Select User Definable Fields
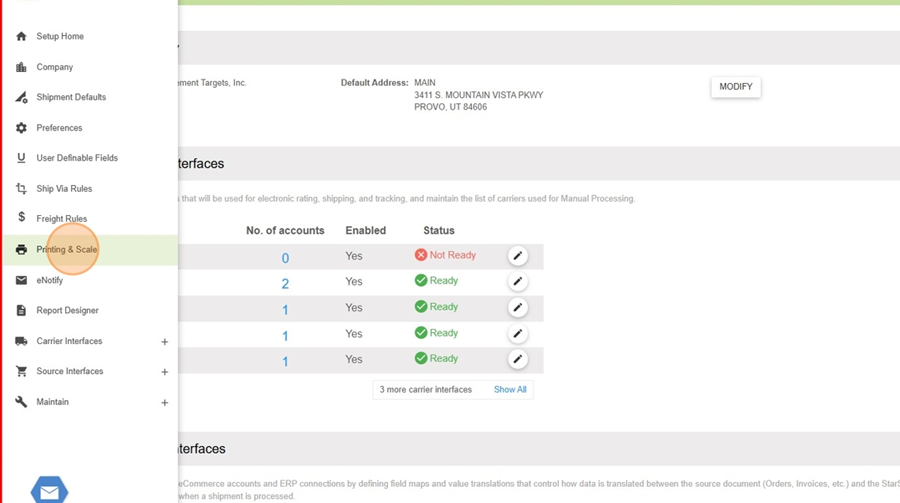This screenshot has height=503, width=900. click(x=77, y=158)
